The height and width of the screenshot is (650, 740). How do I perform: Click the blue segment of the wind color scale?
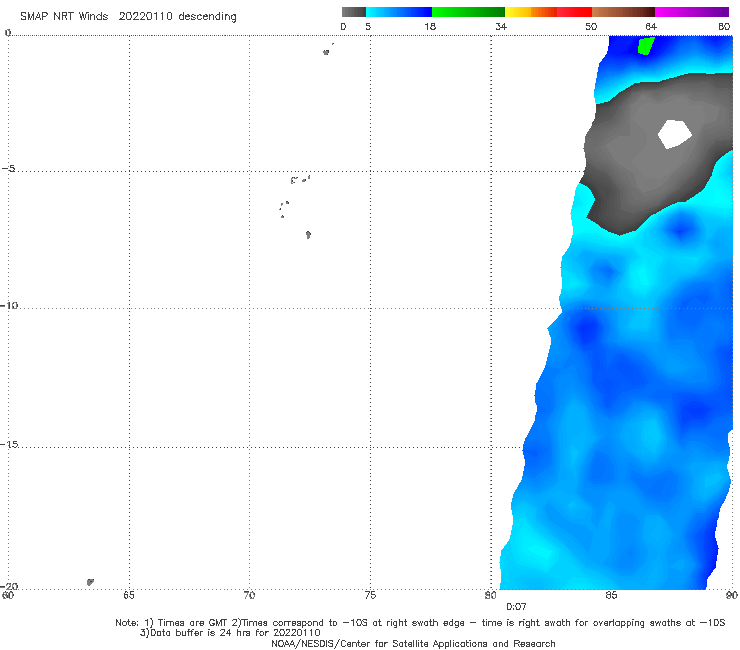399,12
